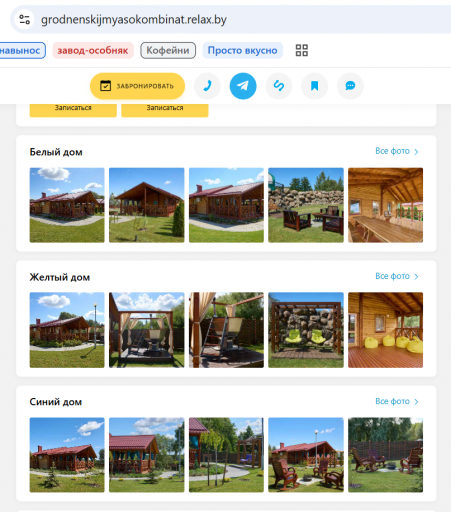This screenshot has width=451, height=512.
Task: Open the chat bubble icon
Action: point(350,86)
